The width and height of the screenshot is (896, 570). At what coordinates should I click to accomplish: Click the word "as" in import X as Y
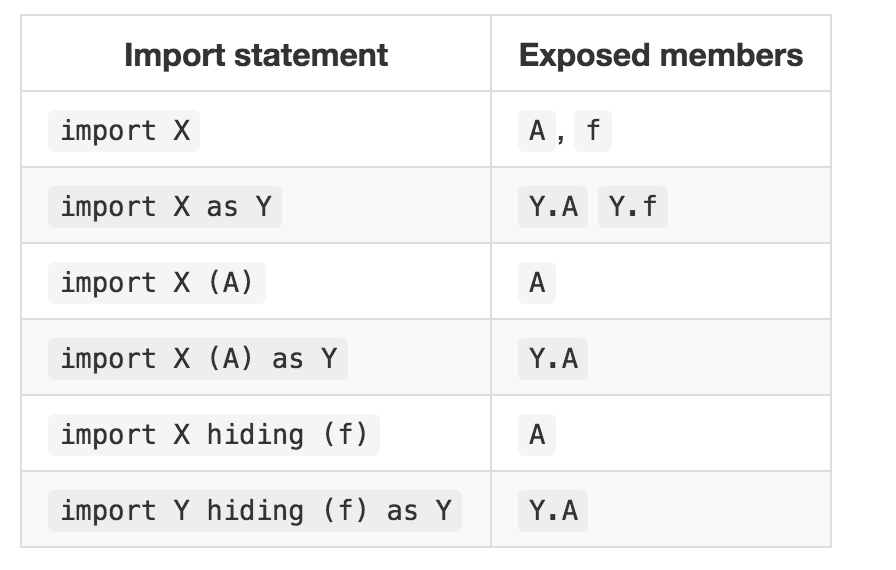click(x=222, y=207)
